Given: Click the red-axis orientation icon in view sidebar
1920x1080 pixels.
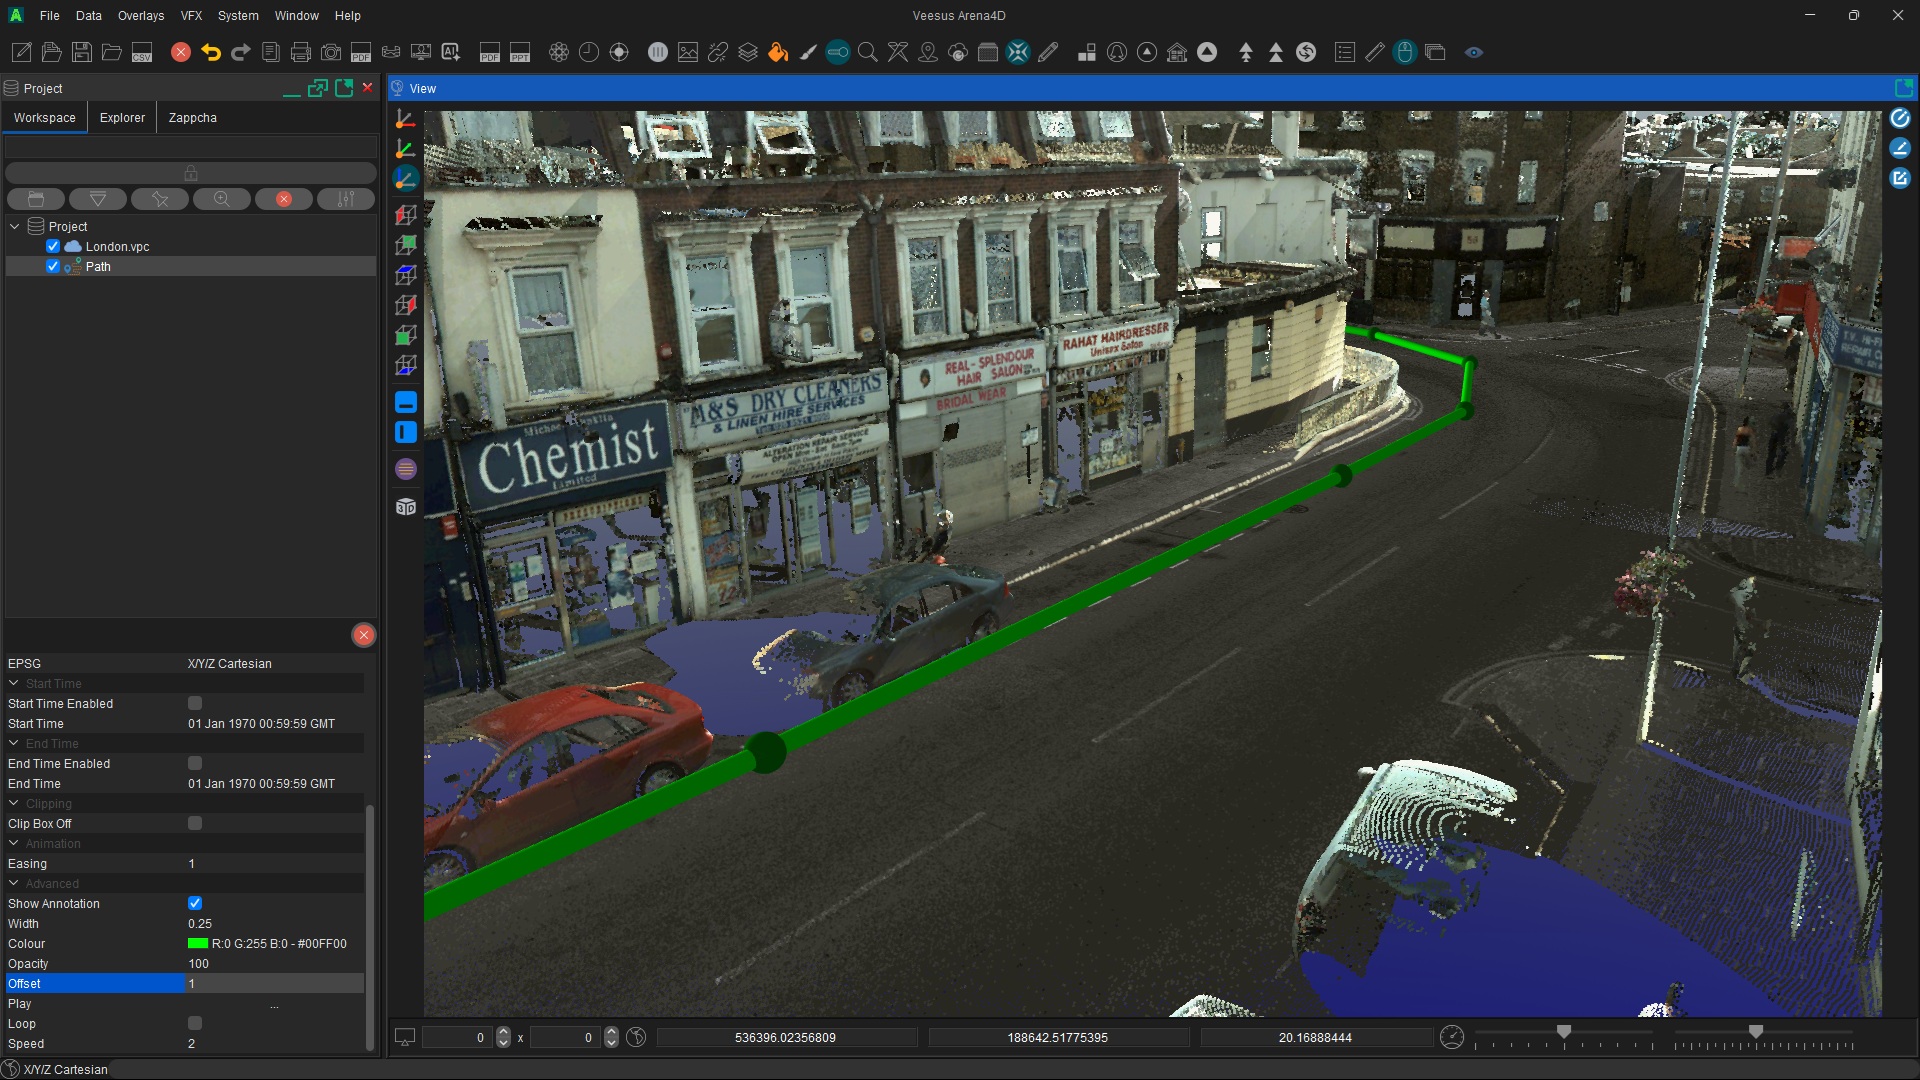Looking at the screenshot, I should click(x=405, y=119).
